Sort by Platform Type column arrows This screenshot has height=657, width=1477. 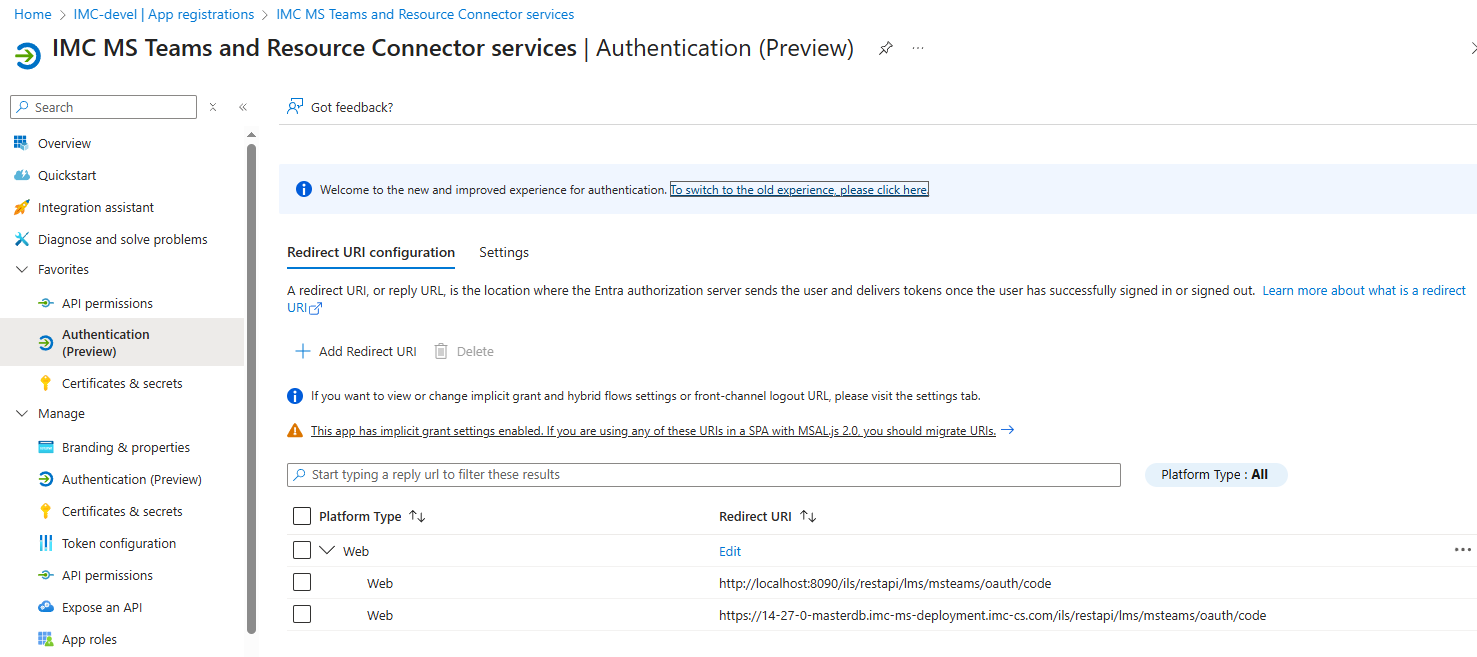point(418,516)
